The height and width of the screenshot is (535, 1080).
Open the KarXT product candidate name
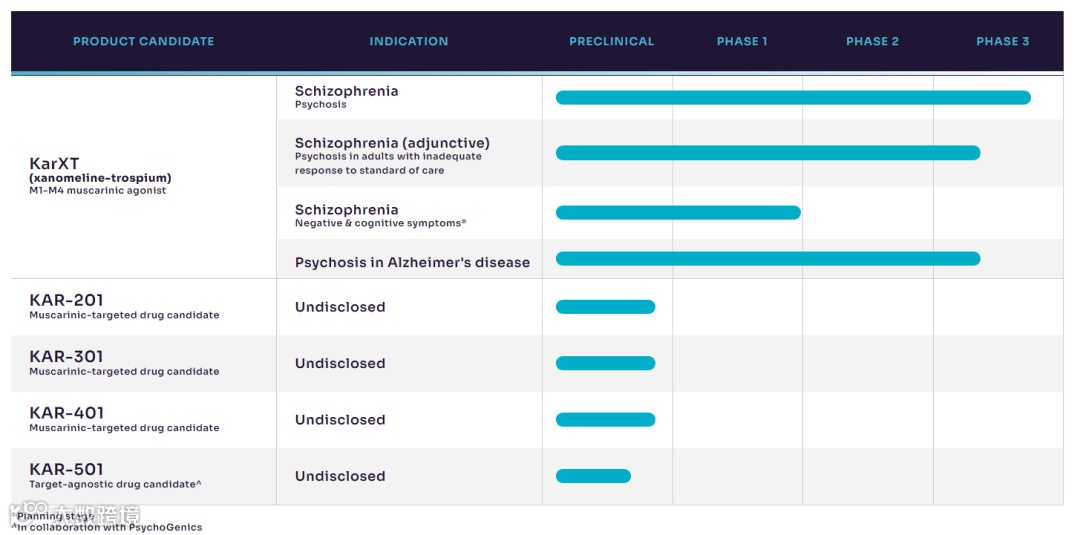pyautogui.click(x=54, y=164)
